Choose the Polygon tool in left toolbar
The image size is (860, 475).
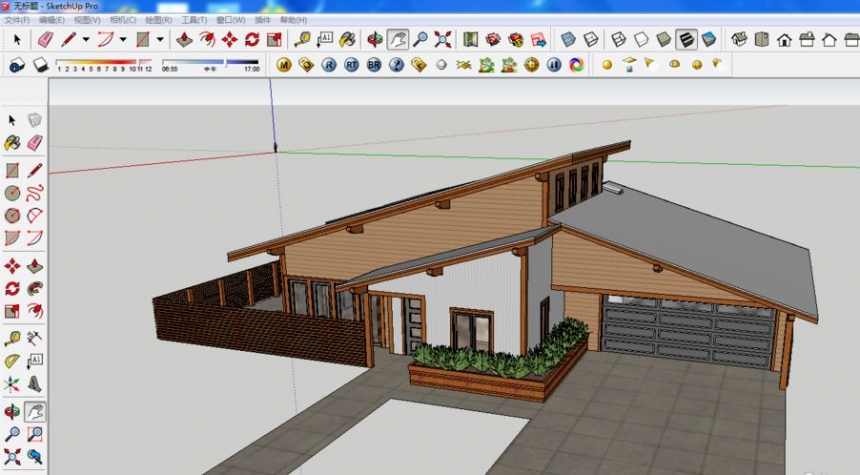[12, 216]
